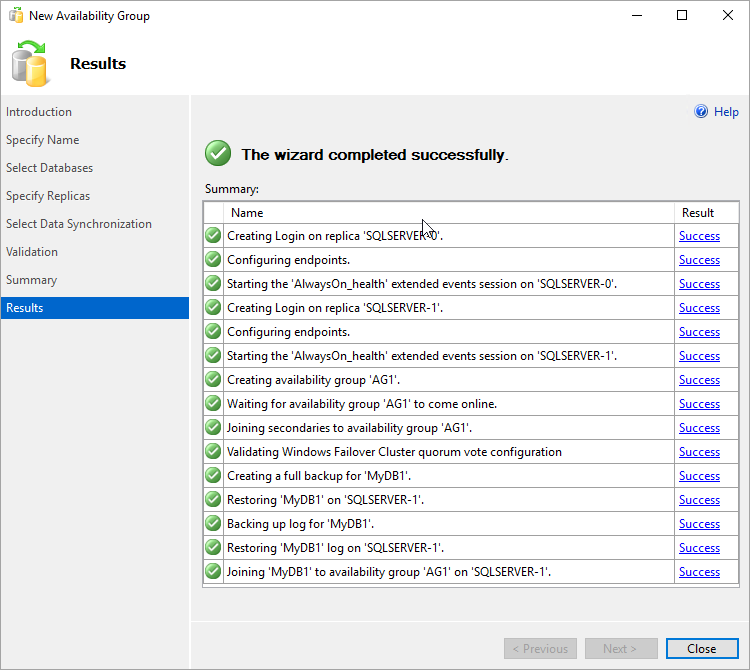Image resolution: width=750 pixels, height=670 pixels.
Task: Click the large green wizard completed checkmark
Action: (218, 154)
